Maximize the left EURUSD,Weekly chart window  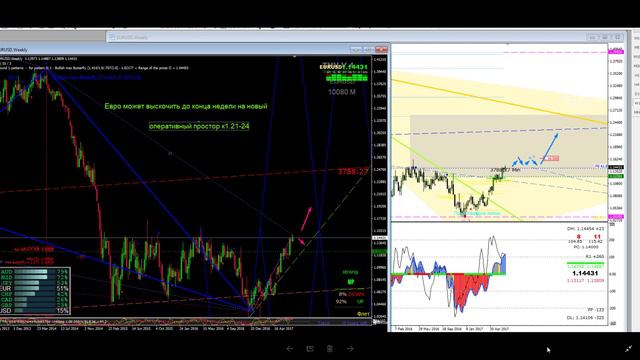click(369, 49)
